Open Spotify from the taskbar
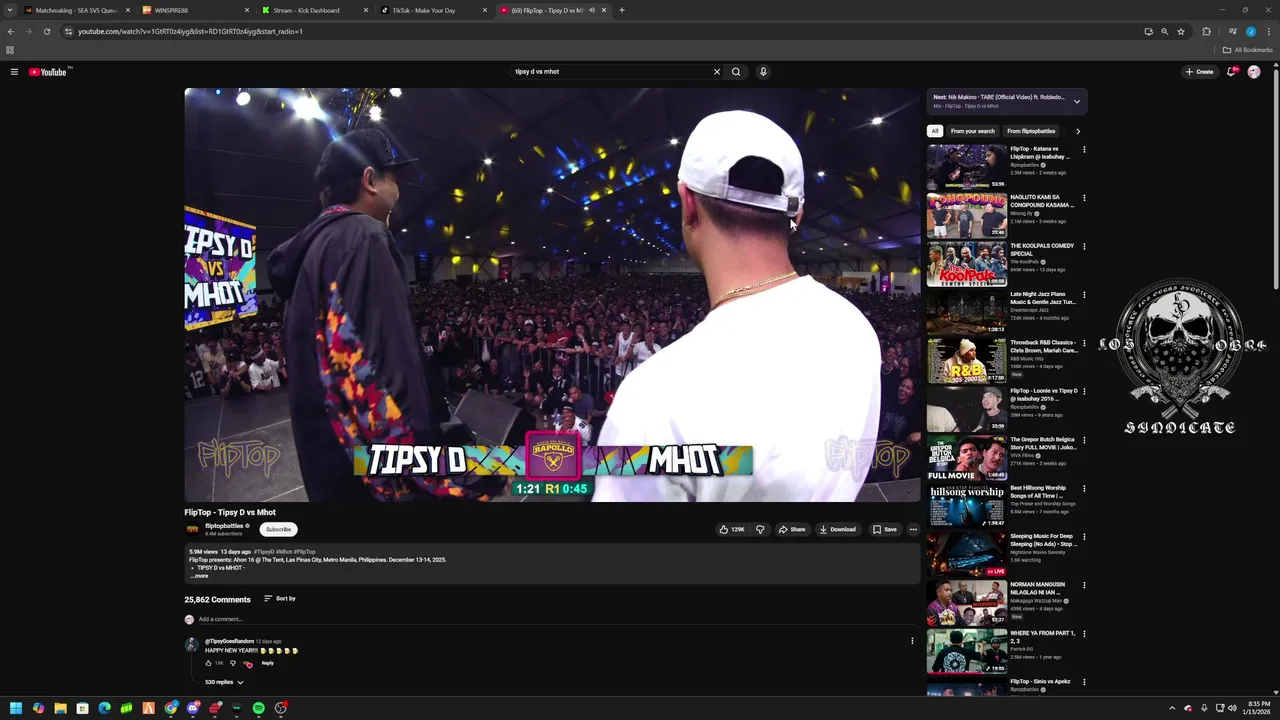Image resolution: width=1280 pixels, height=720 pixels. click(x=259, y=708)
